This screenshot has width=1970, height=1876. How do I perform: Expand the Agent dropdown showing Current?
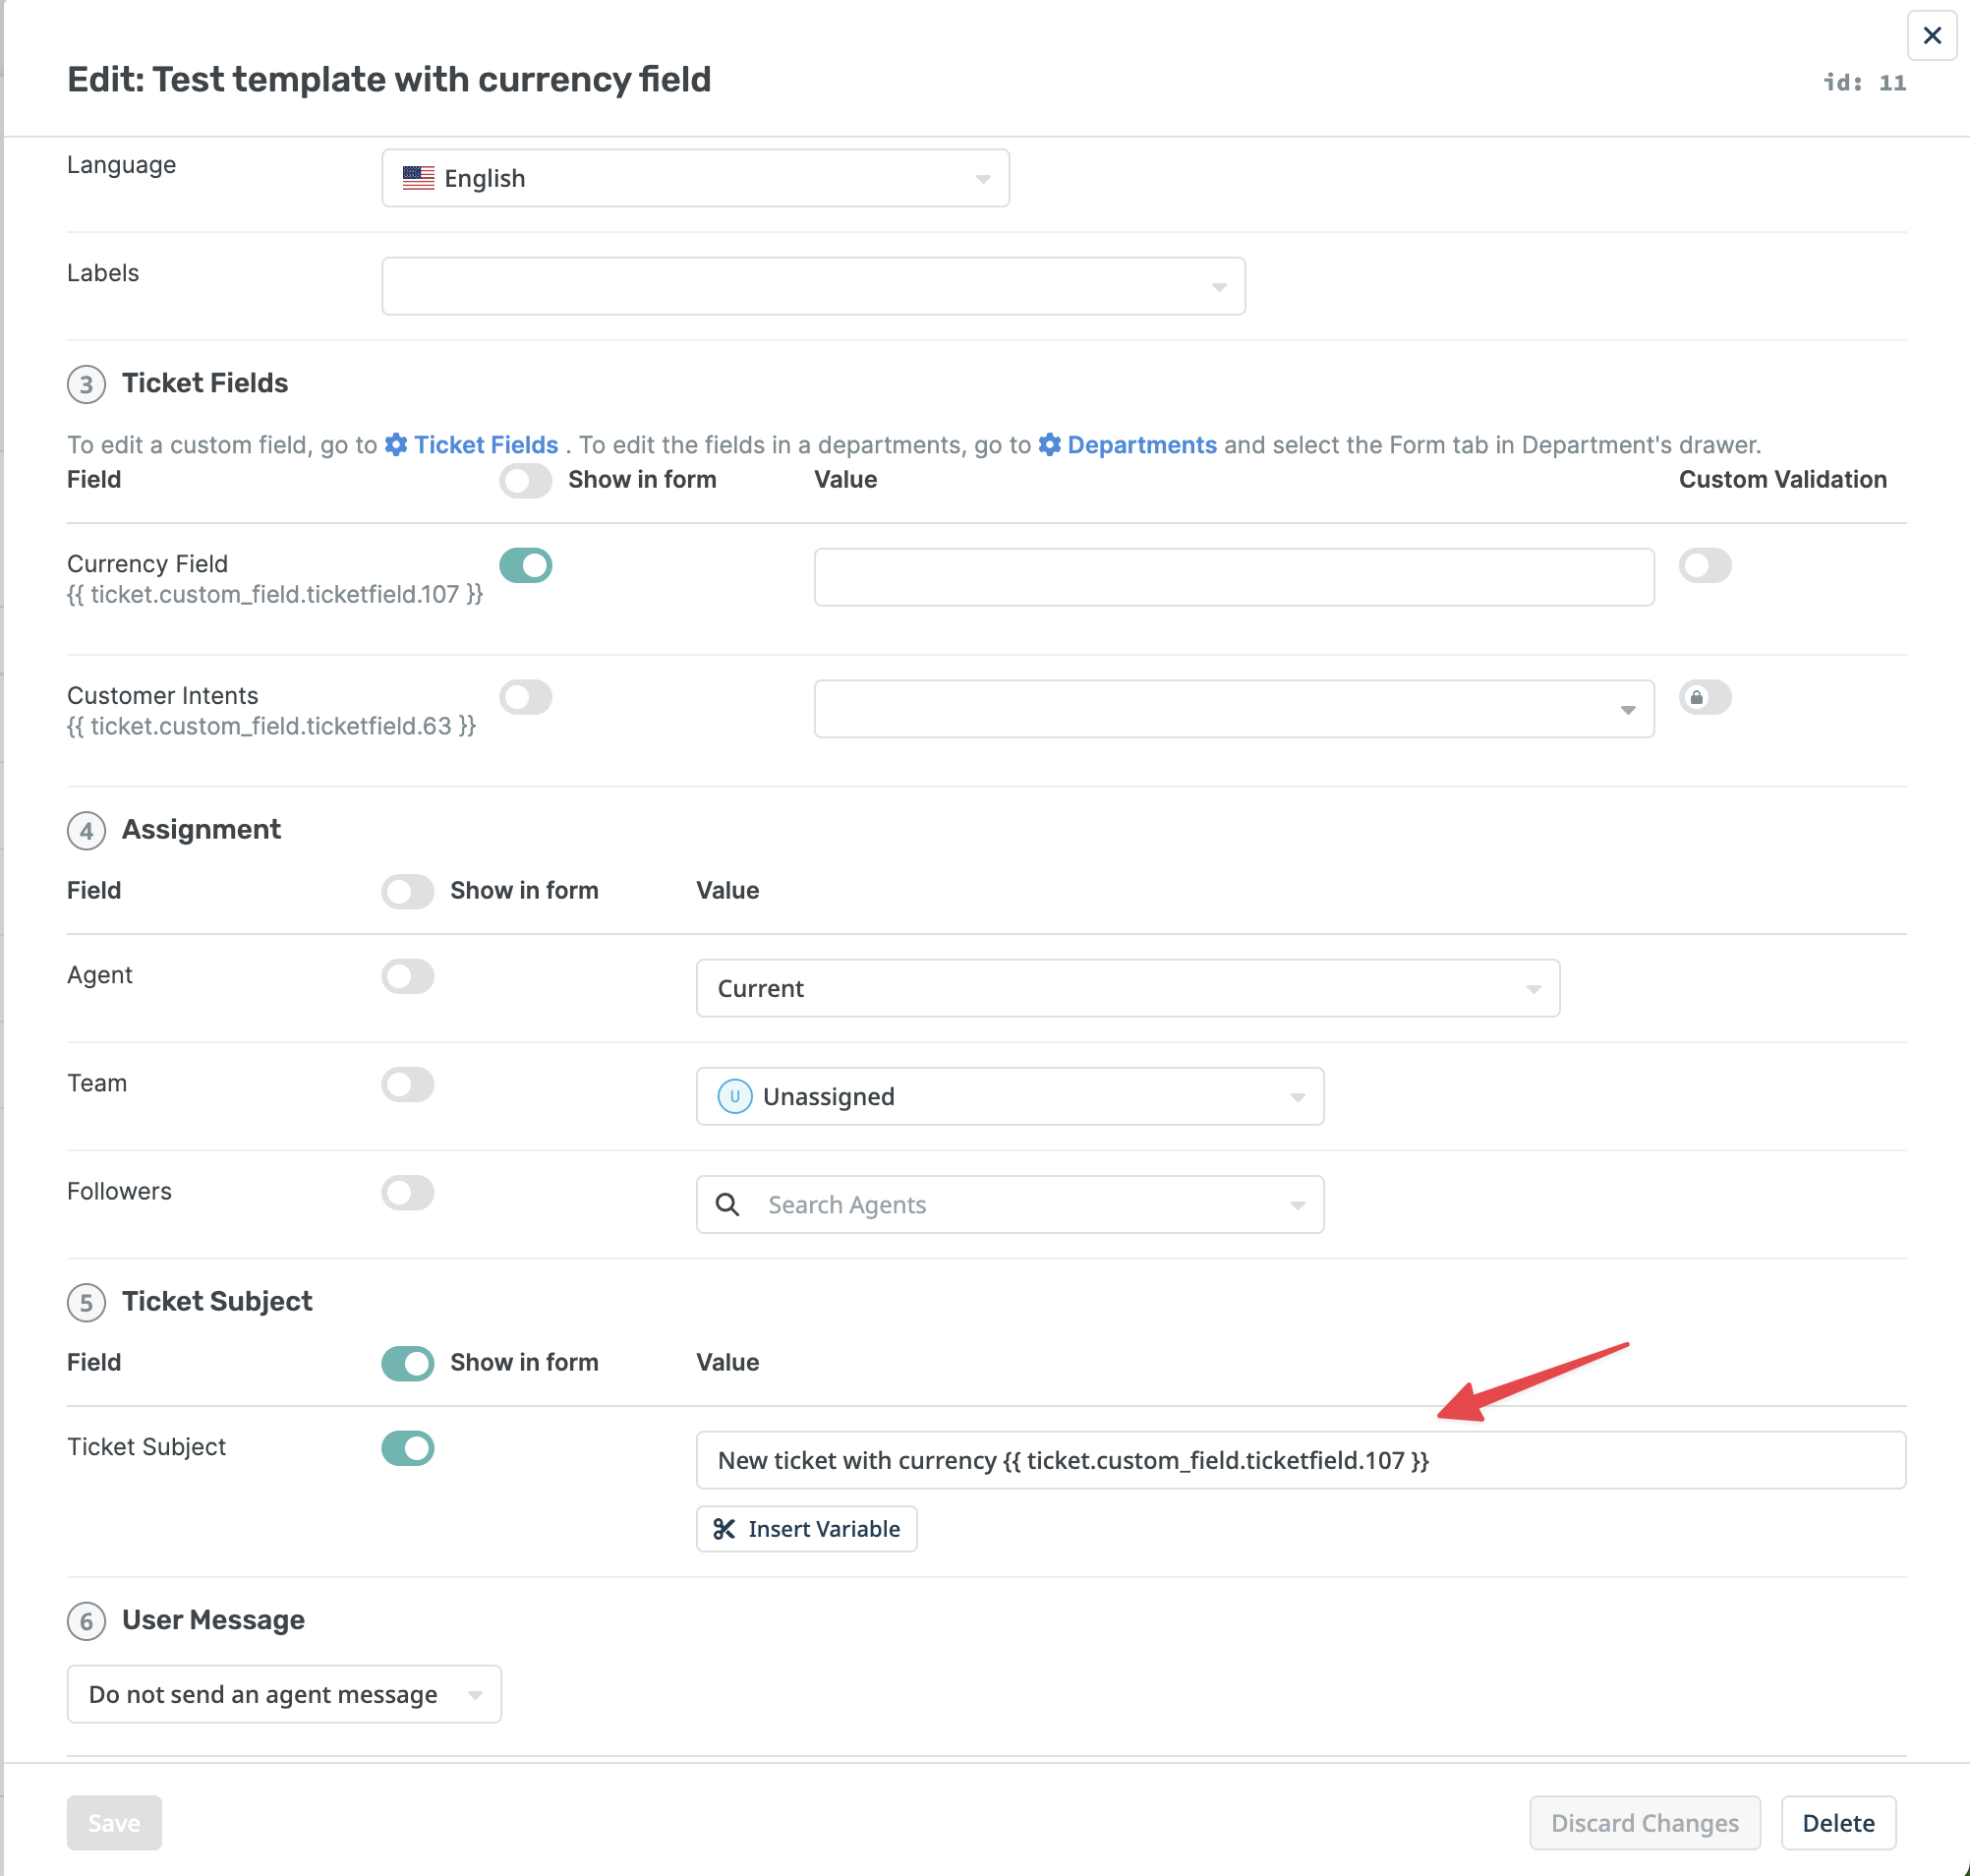point(1127,988)
